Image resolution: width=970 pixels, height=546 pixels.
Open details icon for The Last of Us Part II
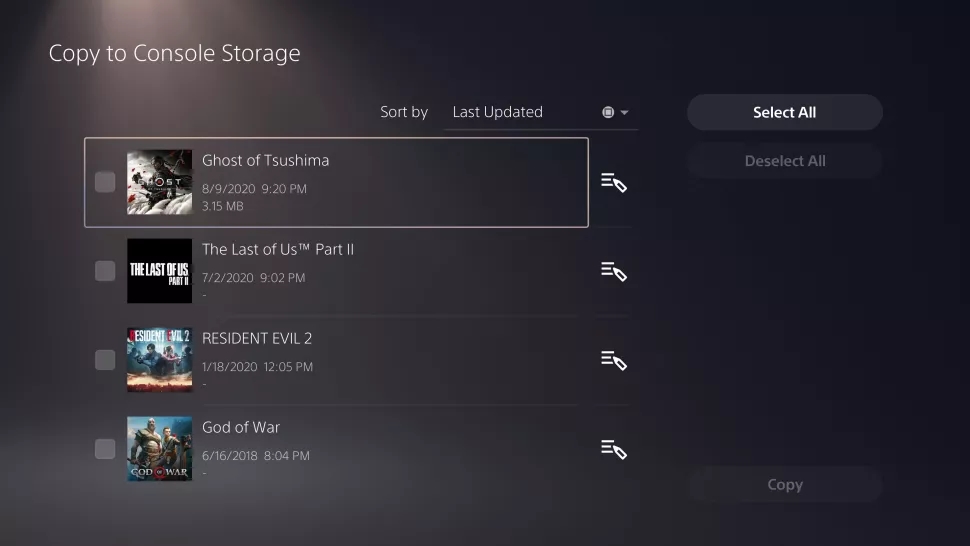pos(613,271)
